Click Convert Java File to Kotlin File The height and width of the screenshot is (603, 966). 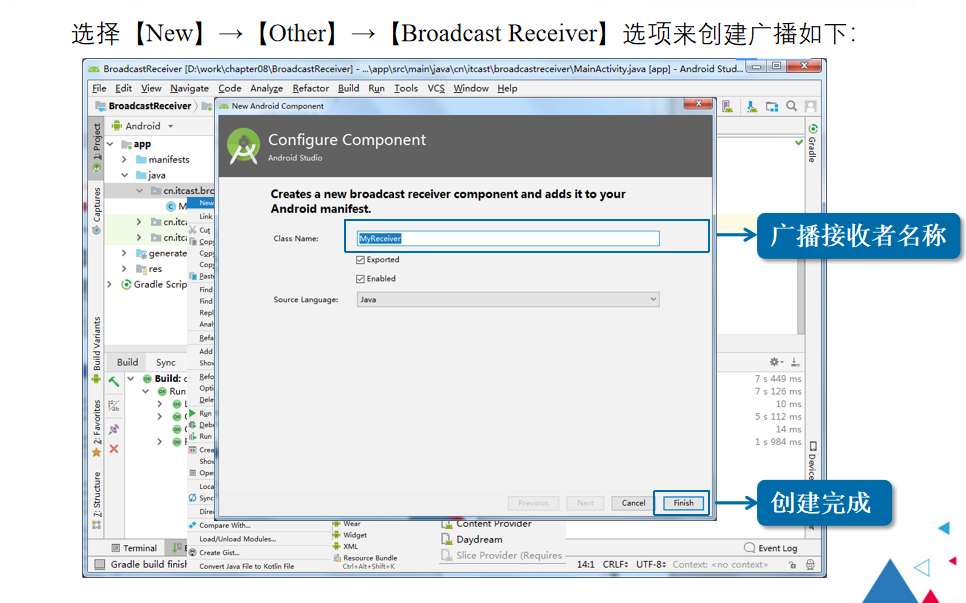click(246, 566)
